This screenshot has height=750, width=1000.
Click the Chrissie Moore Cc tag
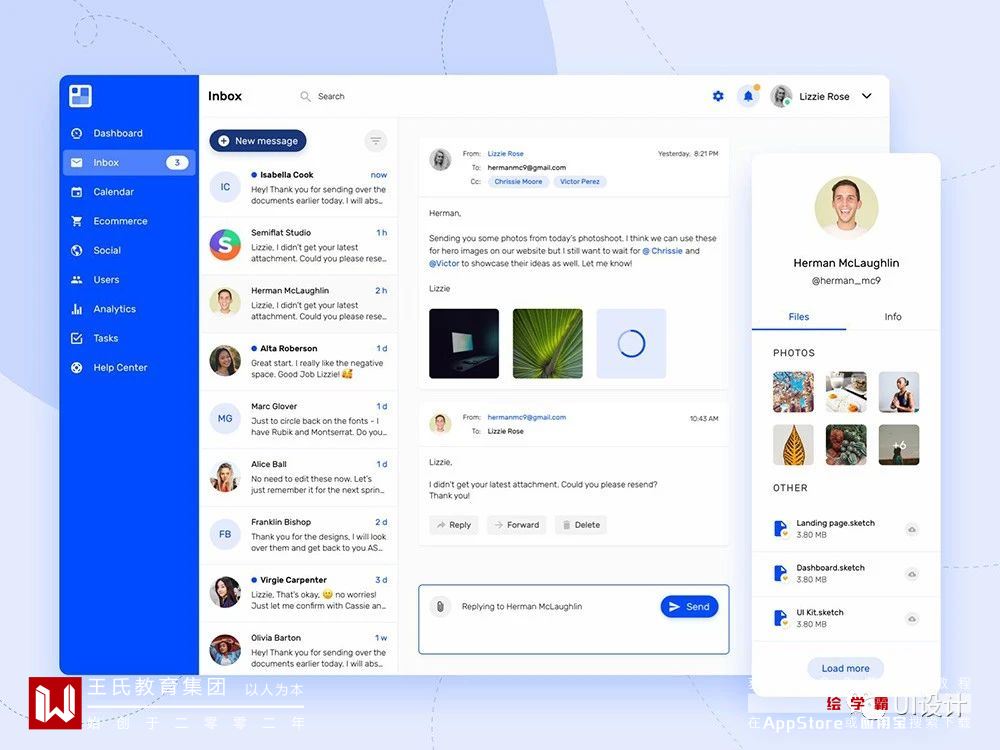click(x=518, y=182)
